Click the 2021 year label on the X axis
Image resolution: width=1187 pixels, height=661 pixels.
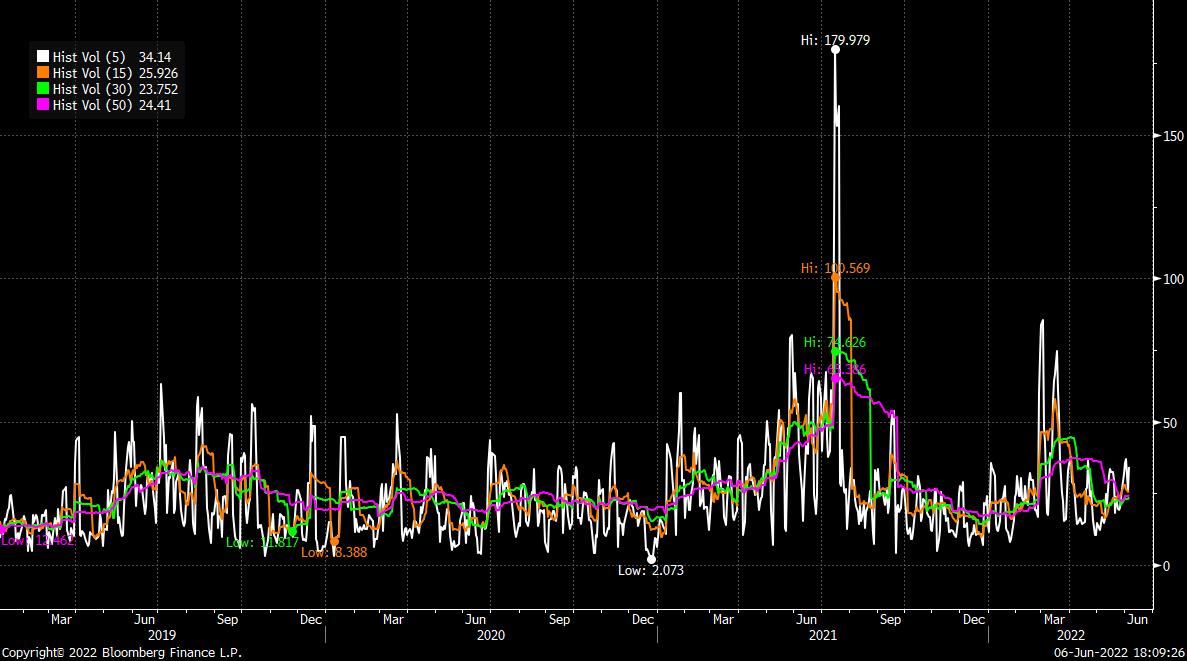[822, 635]
